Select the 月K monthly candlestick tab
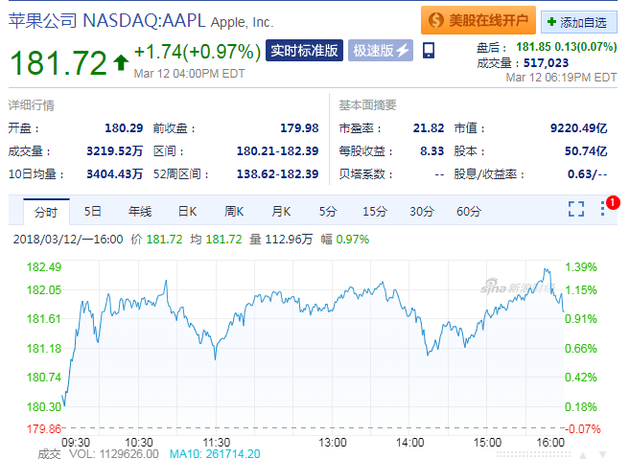 tap(281, 211)
